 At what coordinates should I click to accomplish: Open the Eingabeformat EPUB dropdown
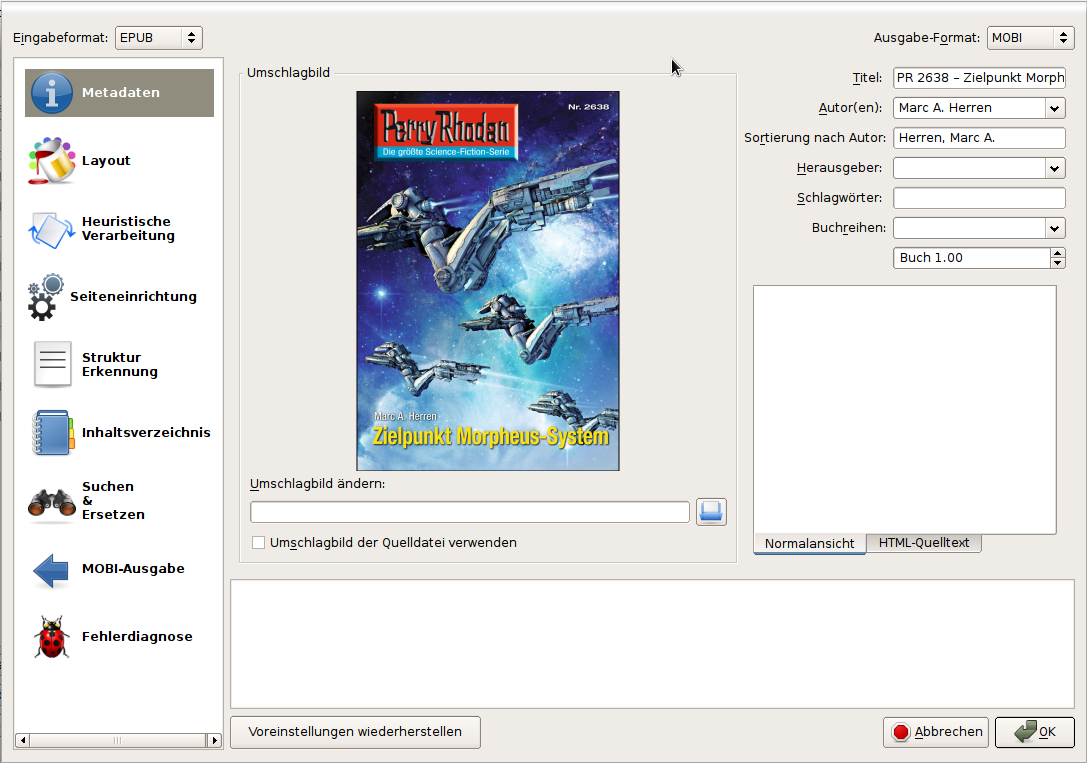point(159,37)
